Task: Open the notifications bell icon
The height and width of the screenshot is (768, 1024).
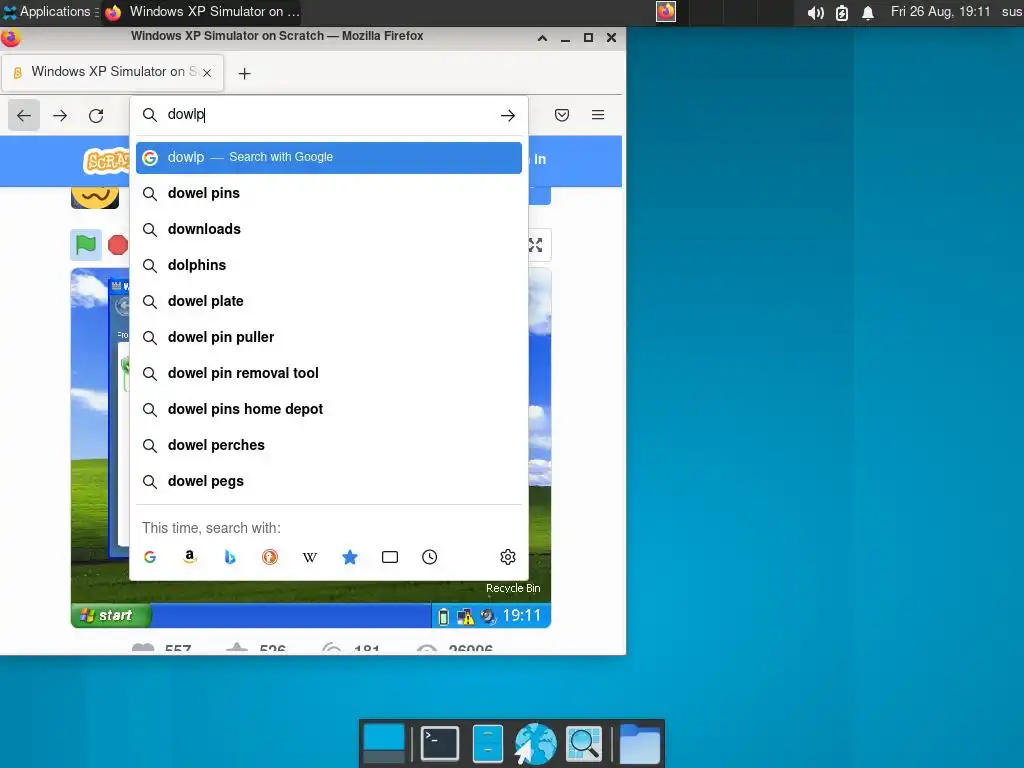Action: point(868,12)
